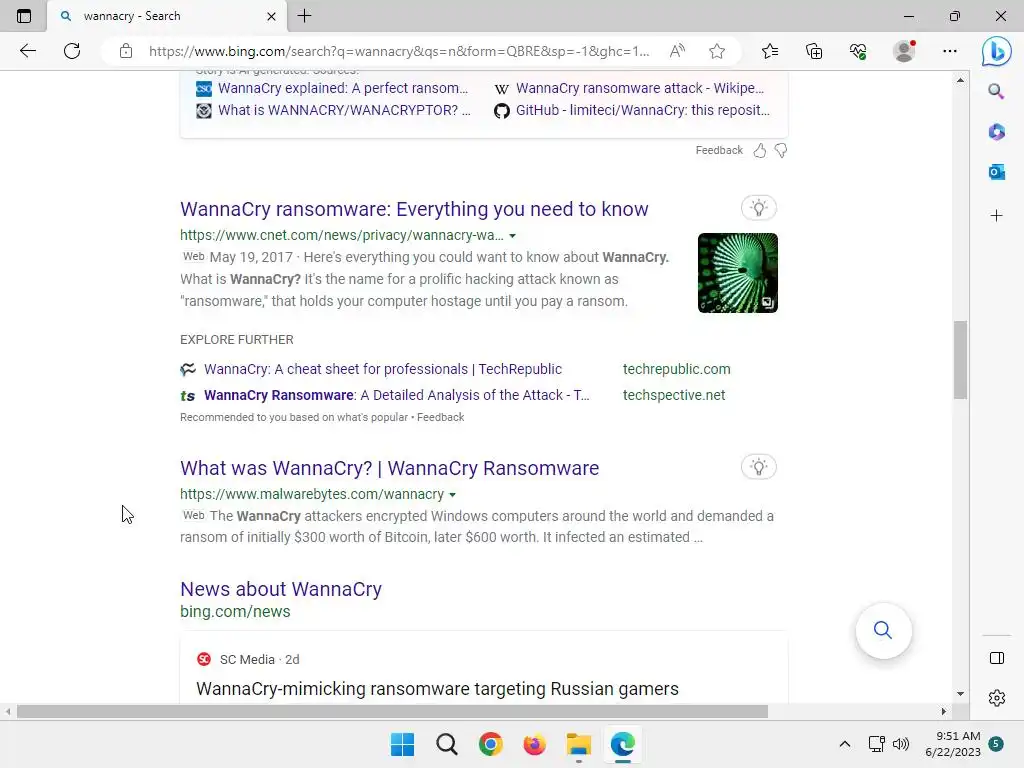Image resolution: width=1024 pixels, height=768 pixels.
Task: Open the CNET result thumbnail image
Action: [x=737, y=273]
